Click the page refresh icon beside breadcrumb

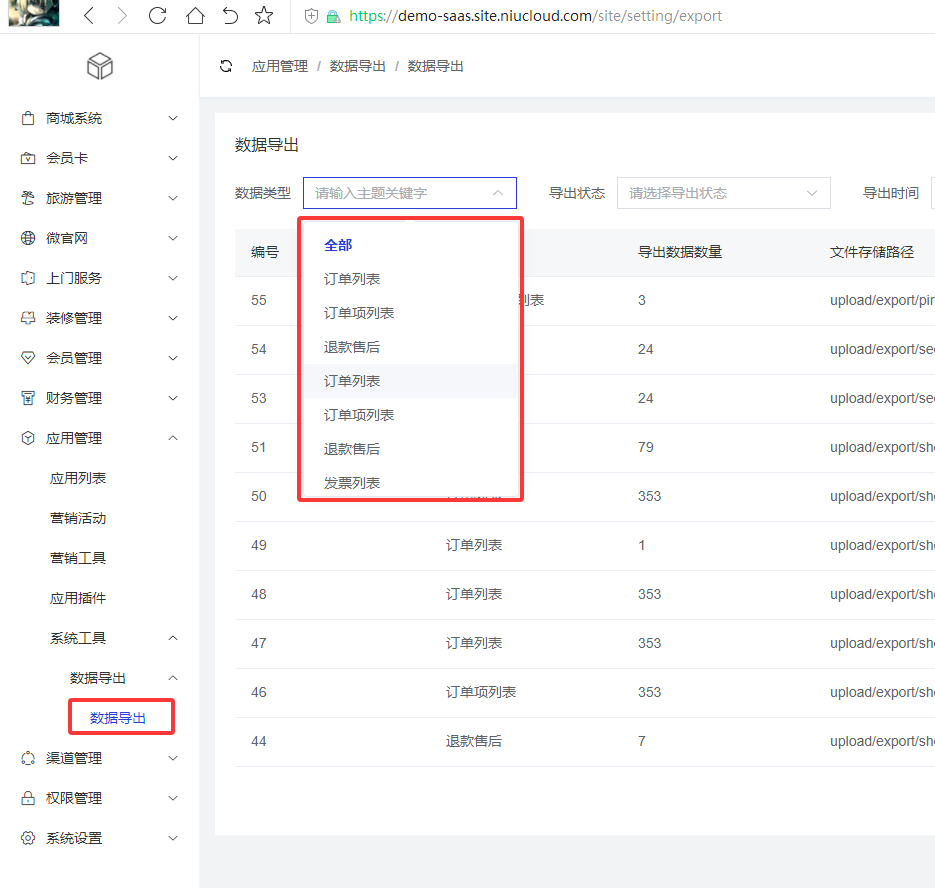coord(226,66)
